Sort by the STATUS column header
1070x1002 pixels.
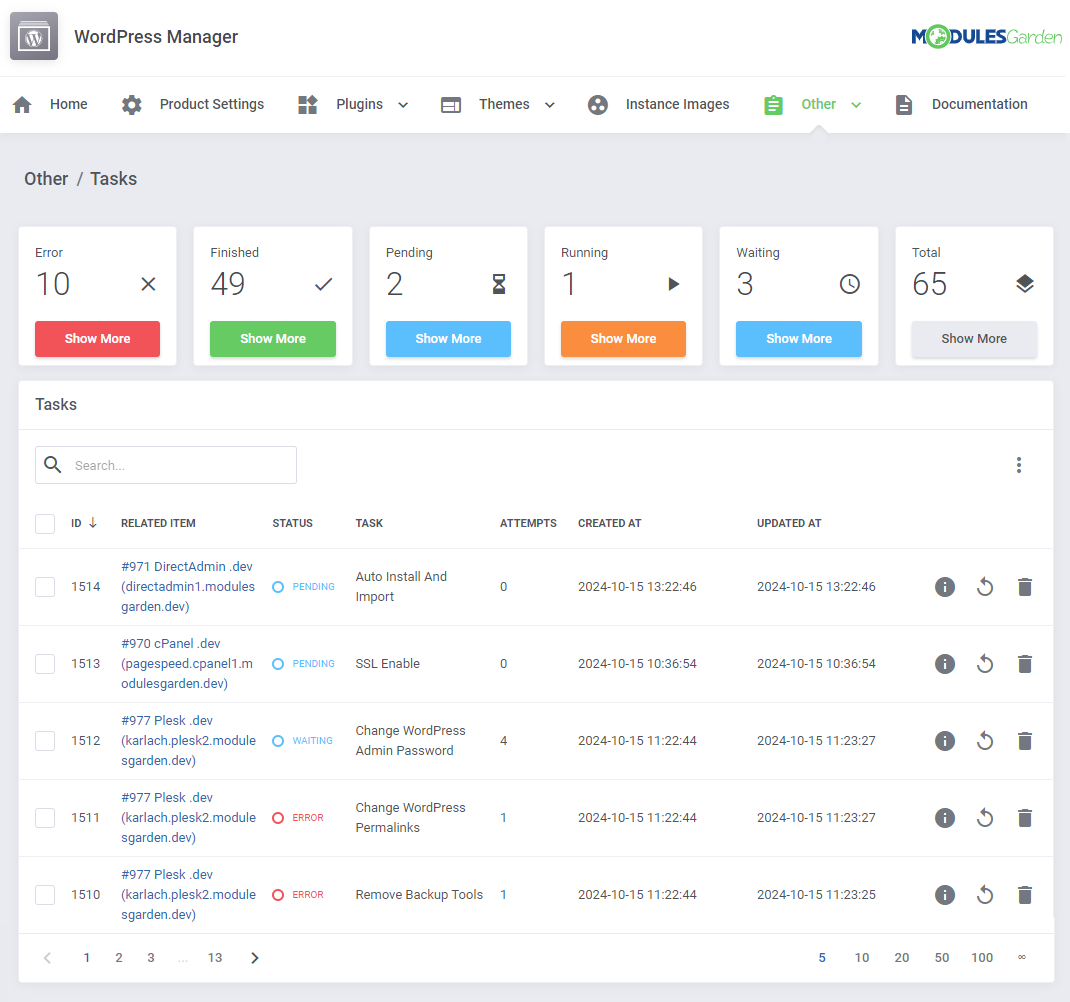point(292,524)
